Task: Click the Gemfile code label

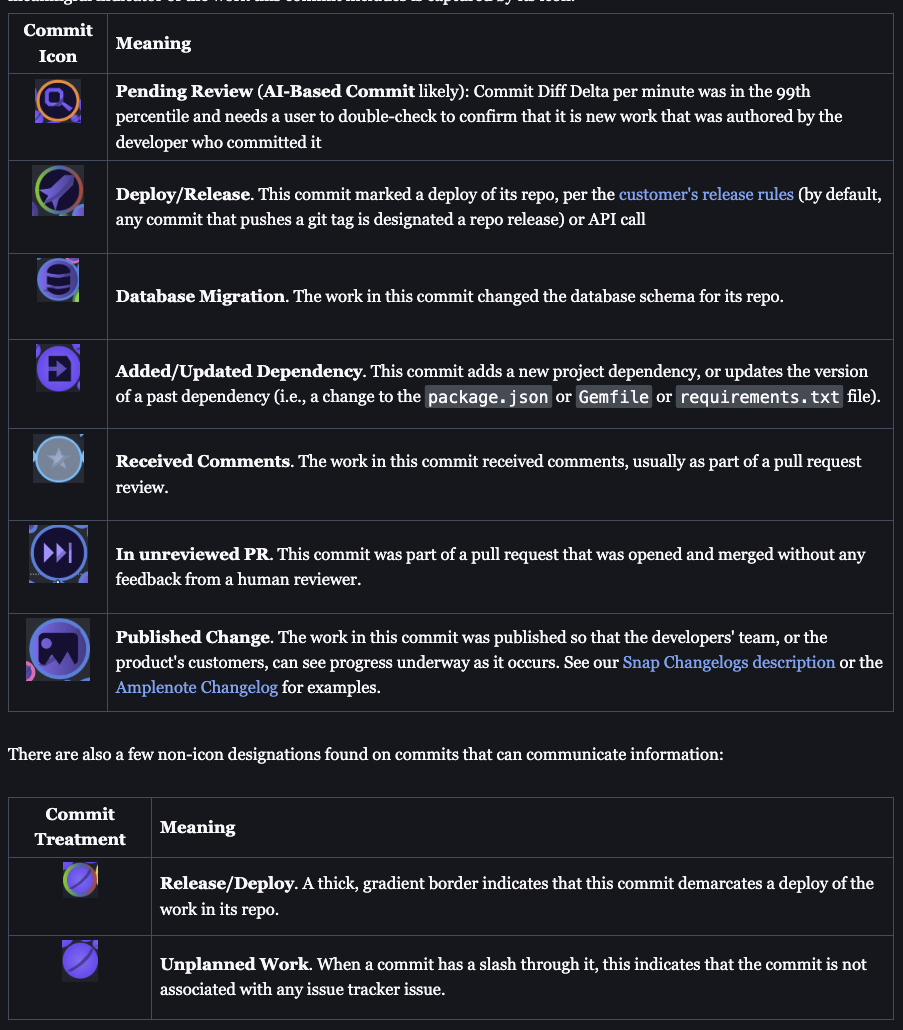Action: coord(614,397)
